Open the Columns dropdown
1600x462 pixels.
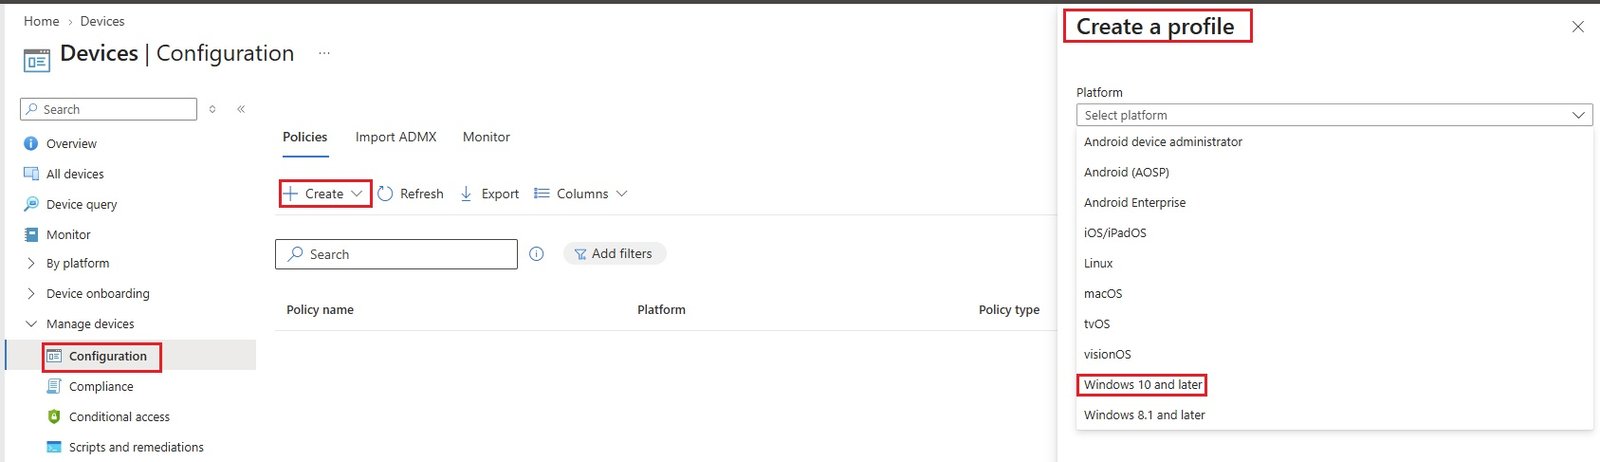click(581, 194)
